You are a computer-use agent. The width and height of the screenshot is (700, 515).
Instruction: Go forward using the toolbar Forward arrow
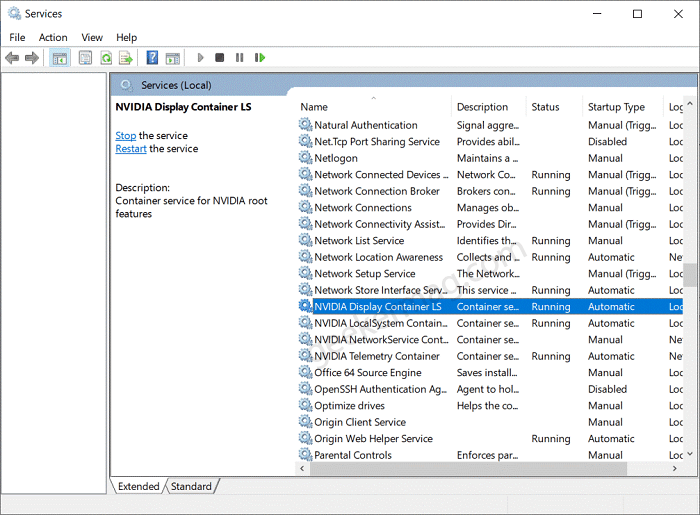pyautogui.click(x=32, y=58)
